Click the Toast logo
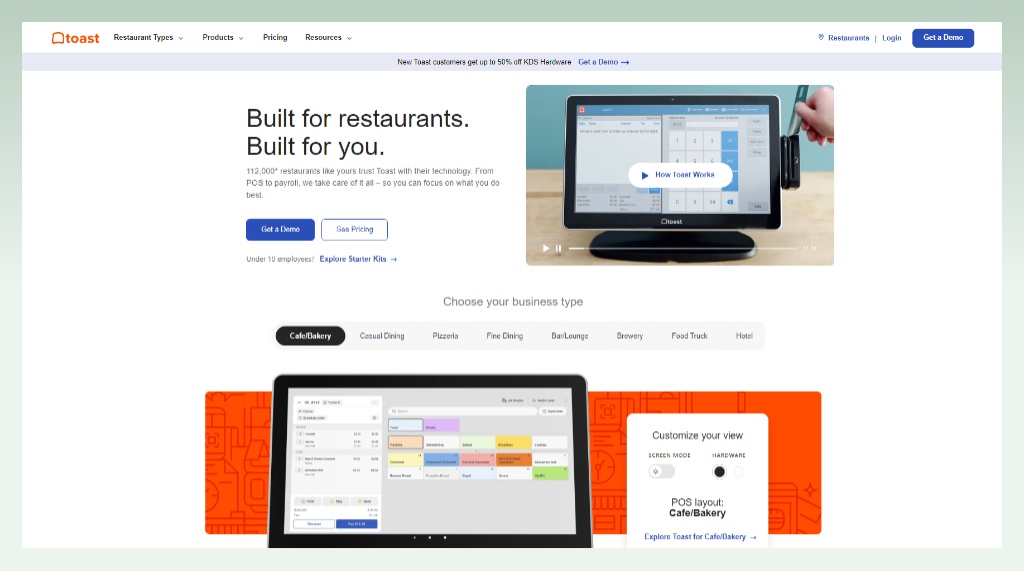 click(76, 38)
